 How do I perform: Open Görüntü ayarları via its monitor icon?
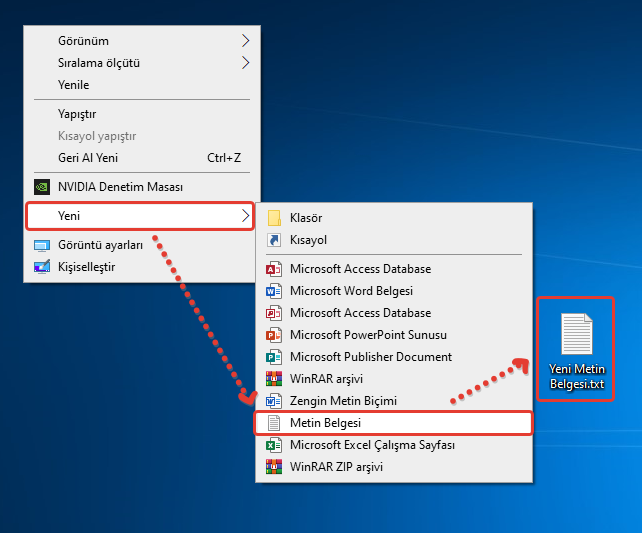pos(42,245)
